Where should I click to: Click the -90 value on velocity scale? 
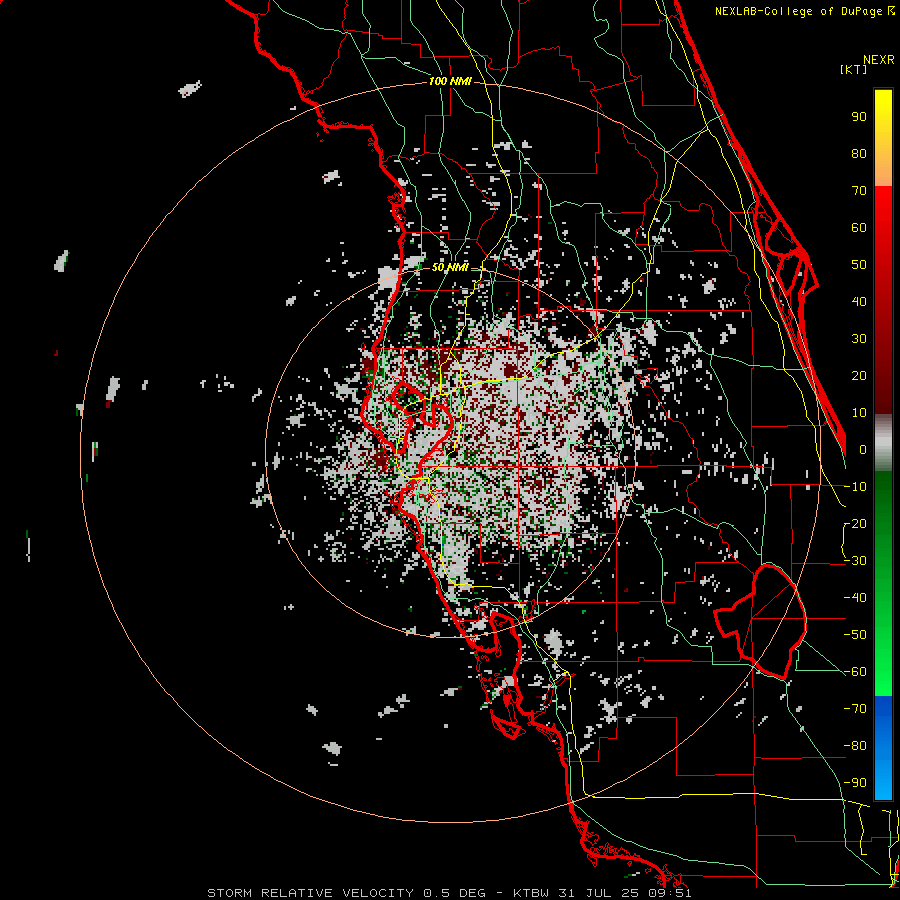click(x=855, y=783)
